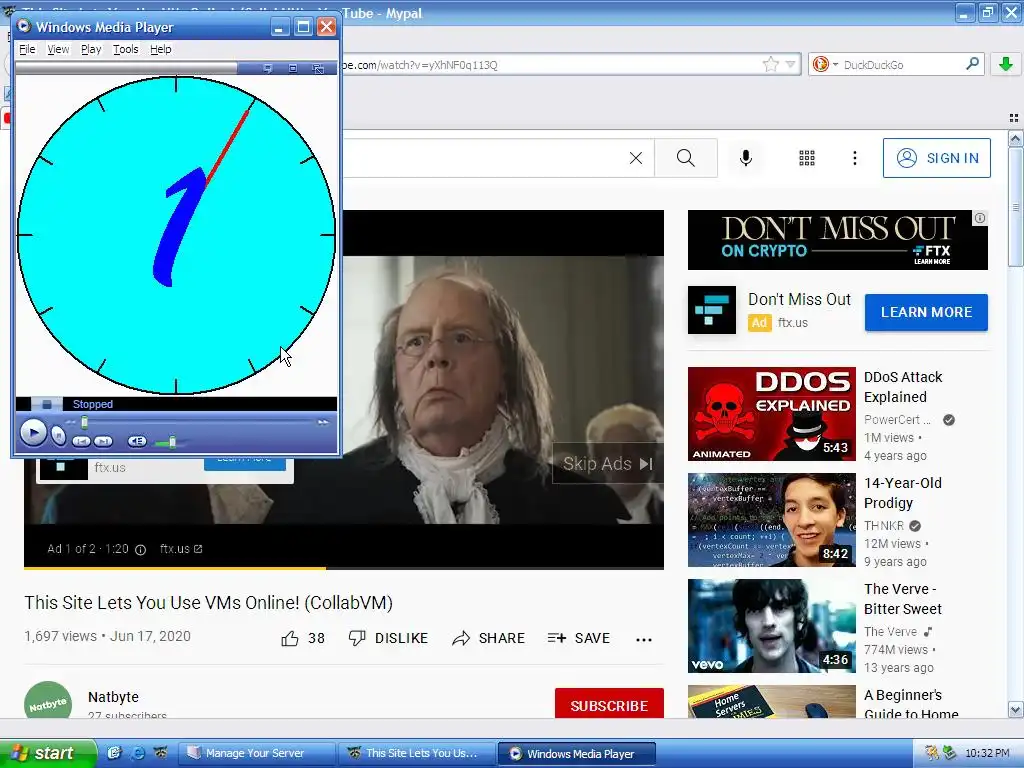Click SAVE to add to playlist
This screenshot has width=1024, height=768.
[579, 638]
